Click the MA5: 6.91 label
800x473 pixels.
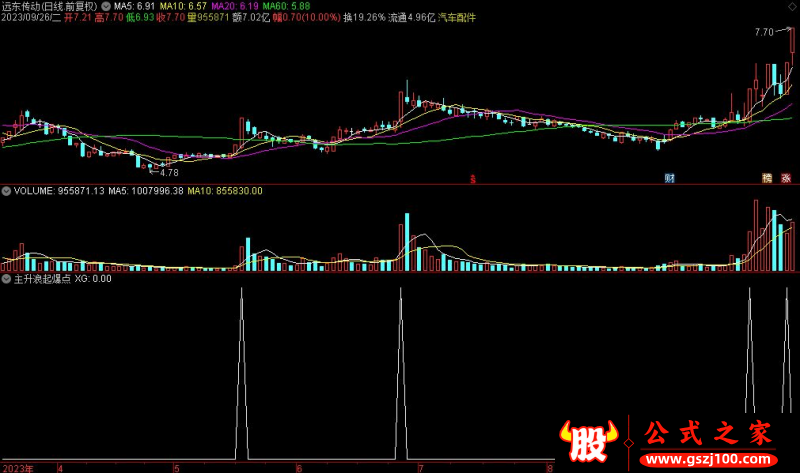point(134,7)
